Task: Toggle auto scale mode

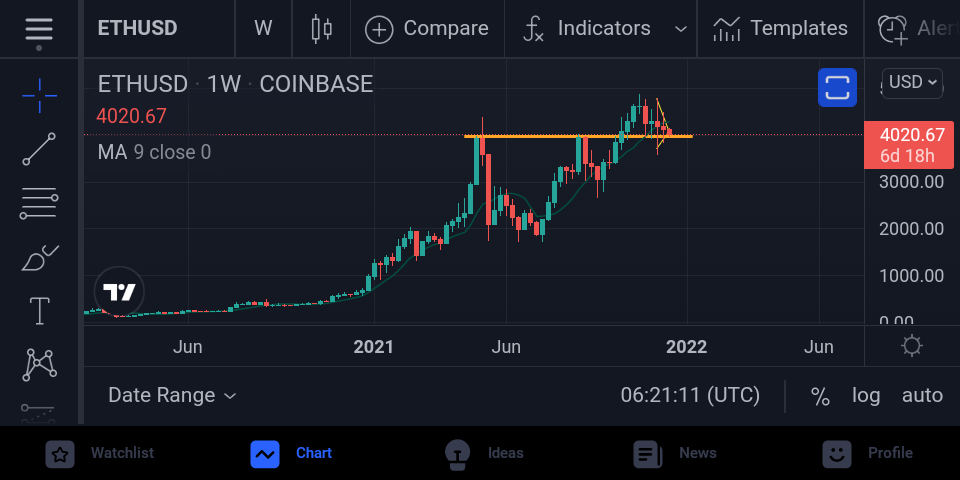Action: click(x=922, y=396)
